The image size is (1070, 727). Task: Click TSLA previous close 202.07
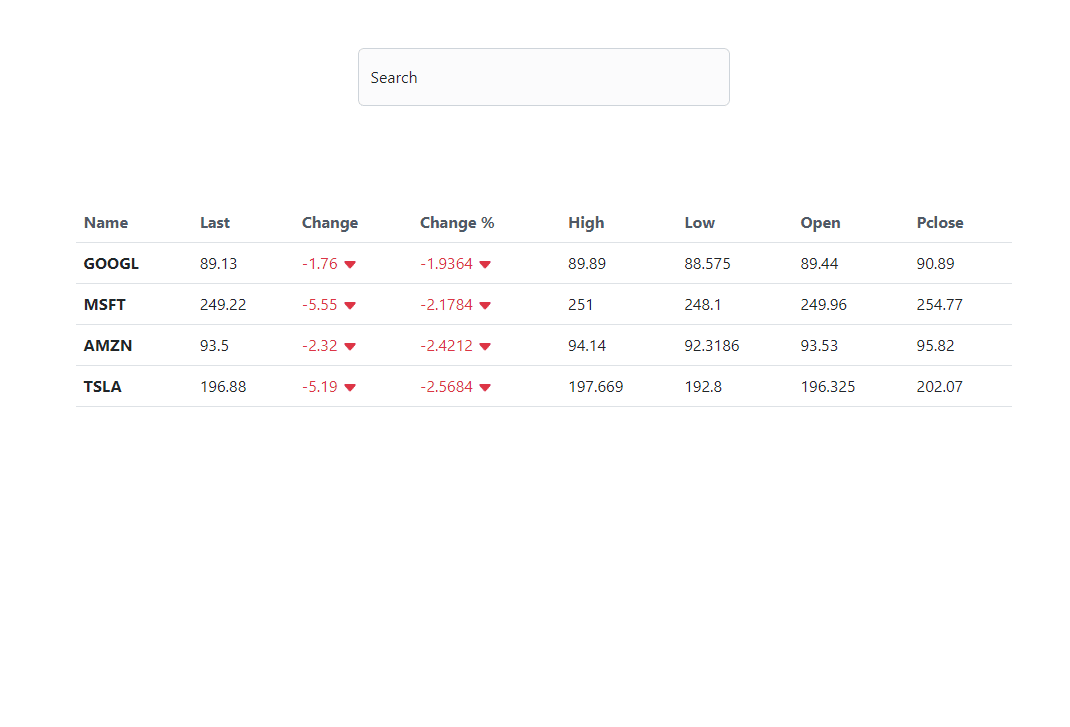tap(940, 386)
